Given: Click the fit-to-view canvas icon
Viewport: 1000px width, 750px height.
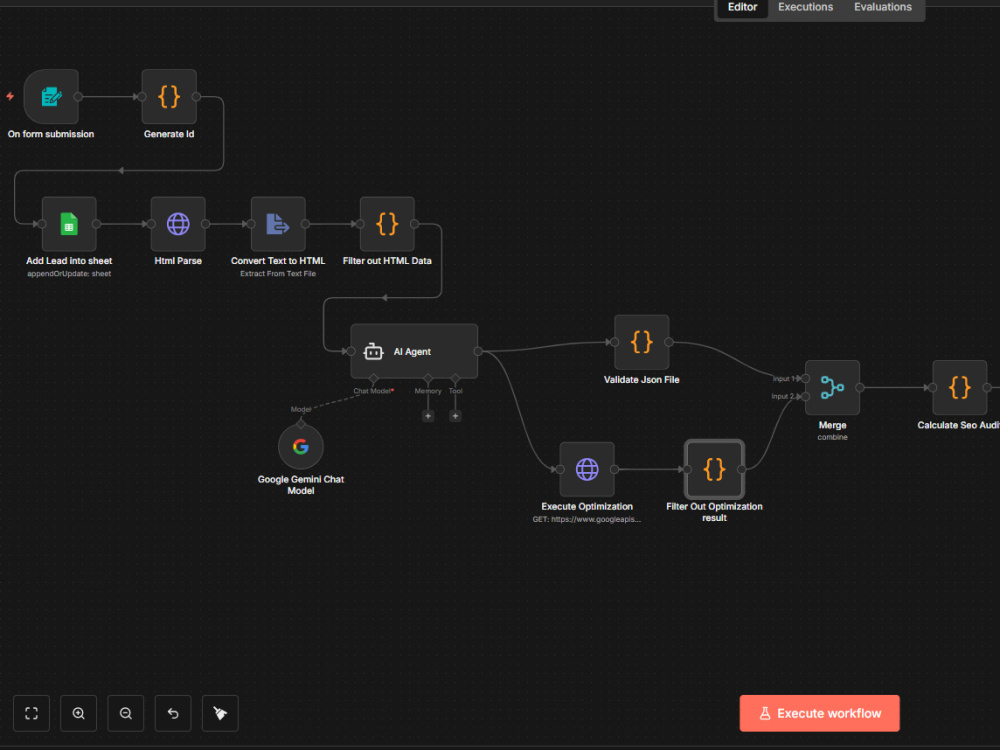Looking at the screenshot, I should tap(31, 713).
